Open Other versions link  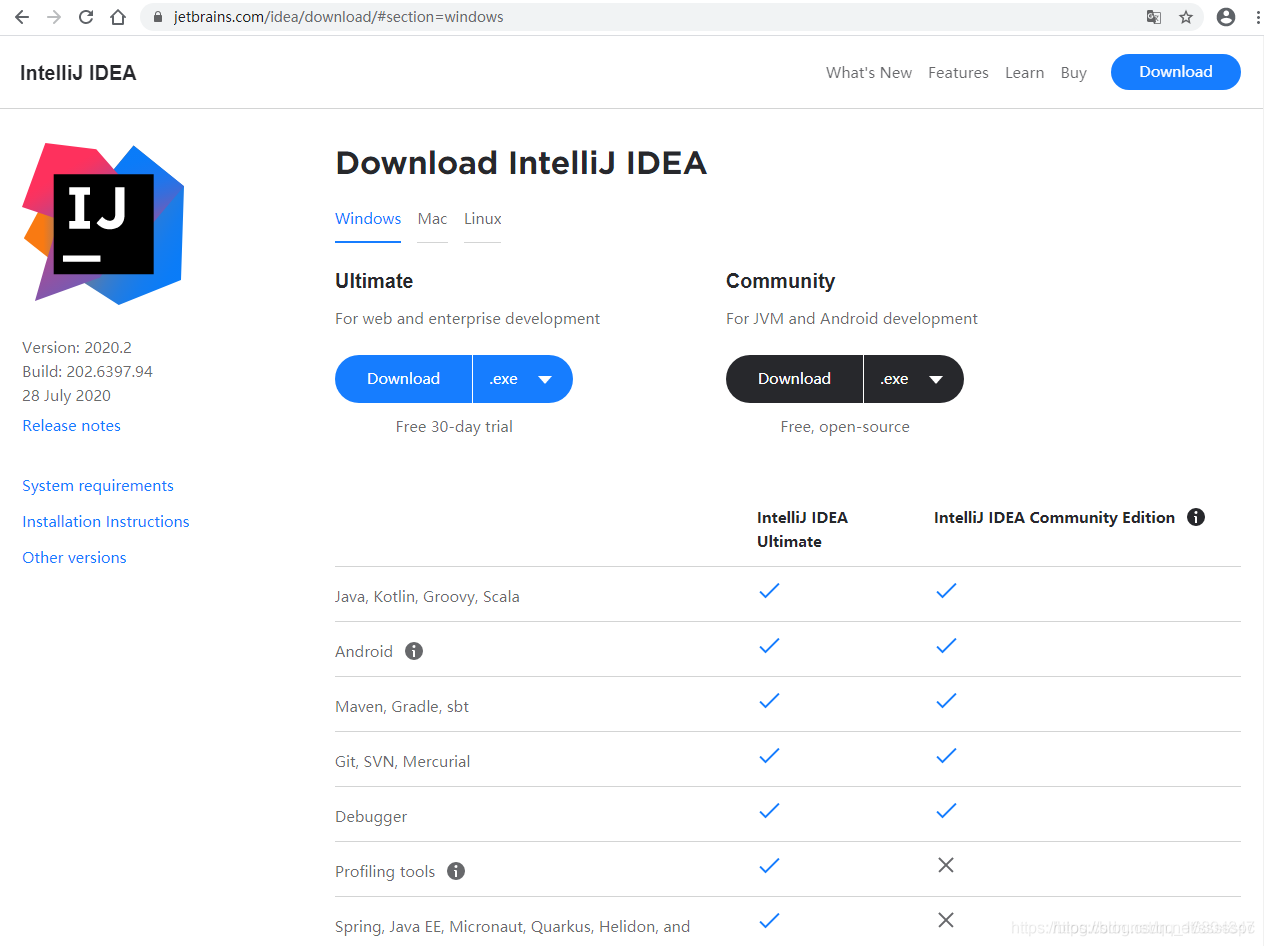click(x=74, y=558)
